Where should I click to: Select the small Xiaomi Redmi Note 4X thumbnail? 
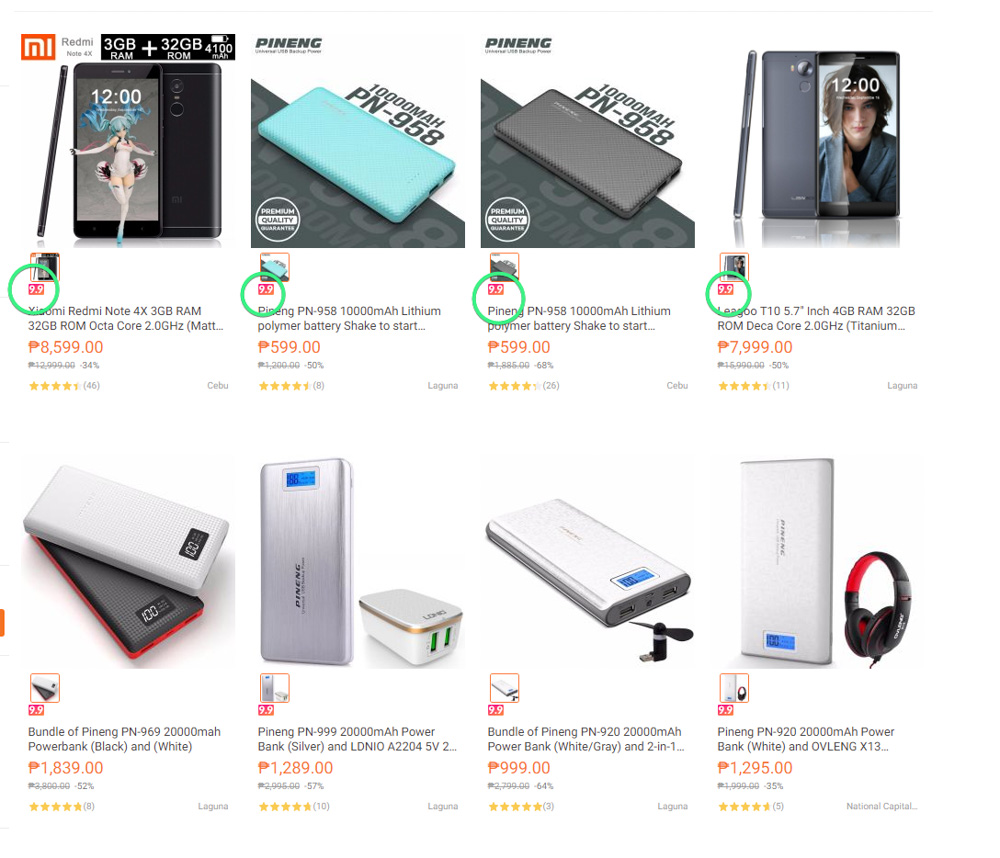45,267
